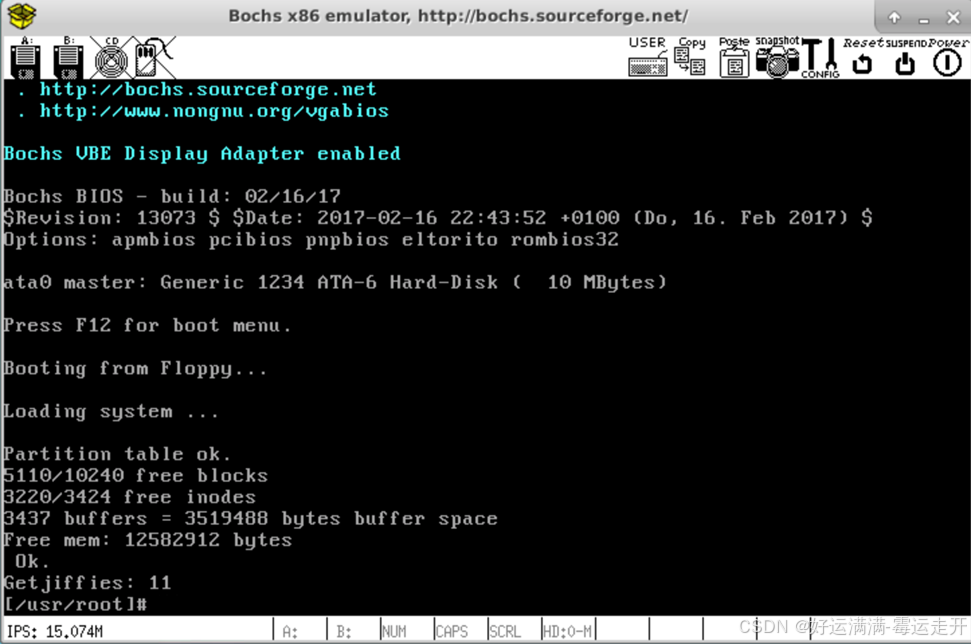Click the IPS status bar entry
The image size is (971, 644).
(x=54, y=632)
